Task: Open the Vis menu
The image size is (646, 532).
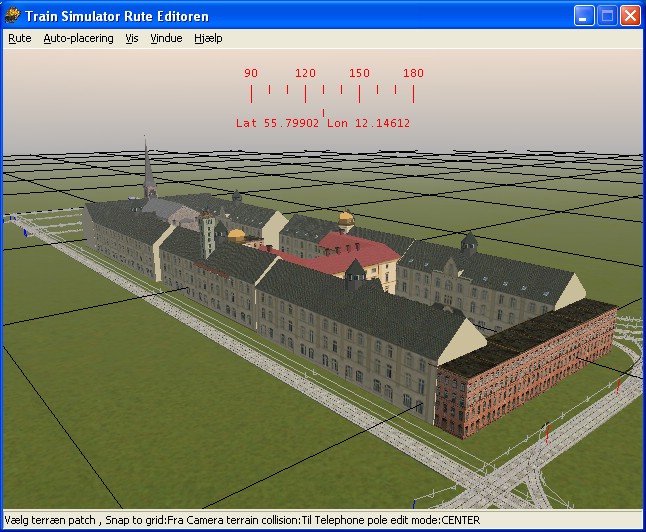Action: [132, 38]
